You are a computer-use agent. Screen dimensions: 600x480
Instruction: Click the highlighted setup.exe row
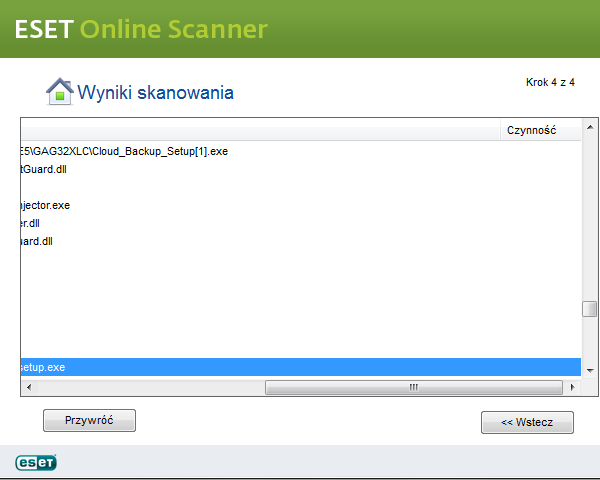[x=301, y=367]
